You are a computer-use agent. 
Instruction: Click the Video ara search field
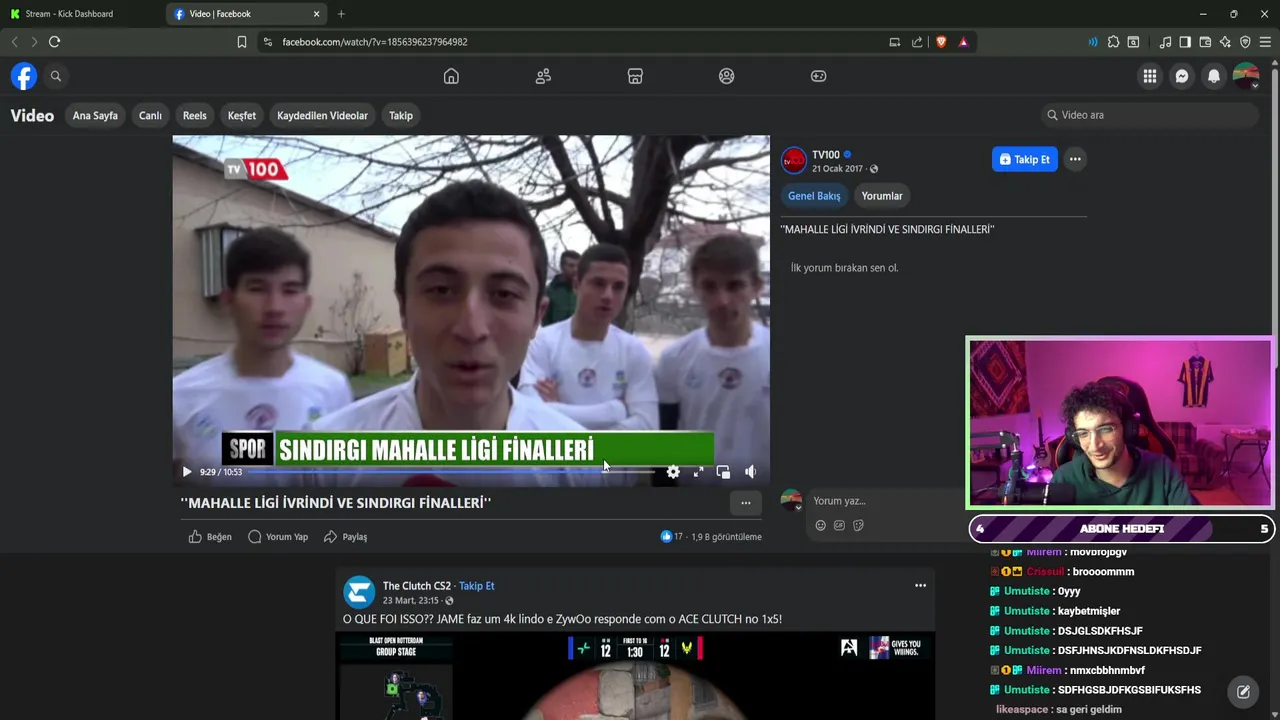click(1149, 115)
